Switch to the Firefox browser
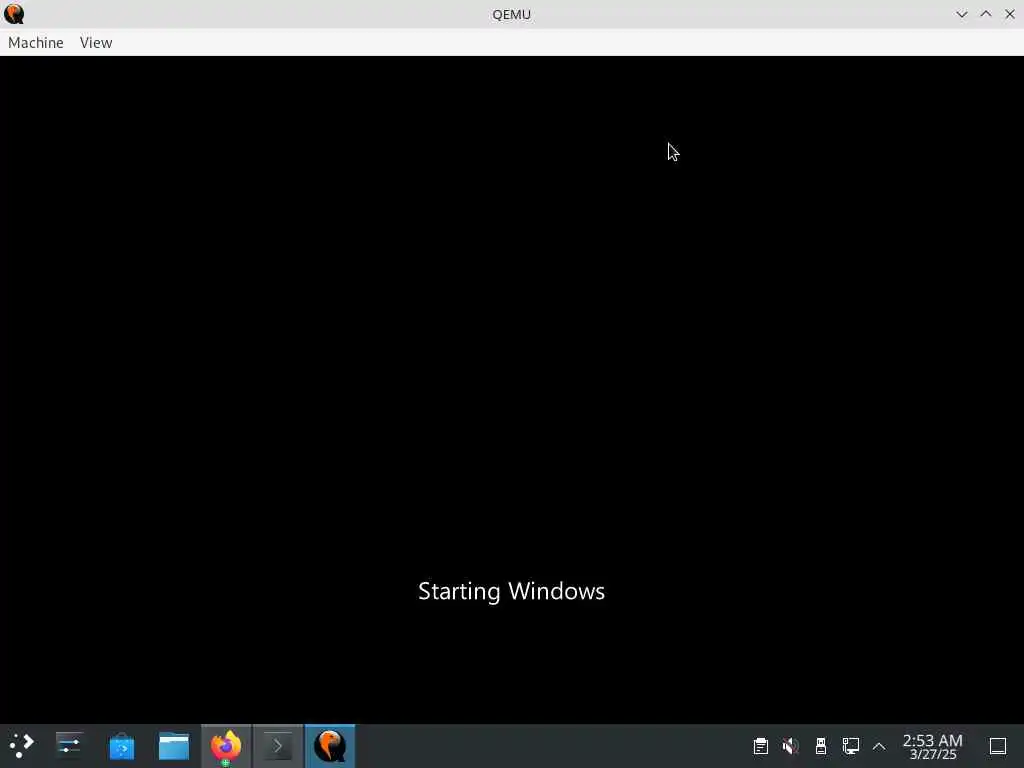1024x768 pixels. (x=226, y=746)
